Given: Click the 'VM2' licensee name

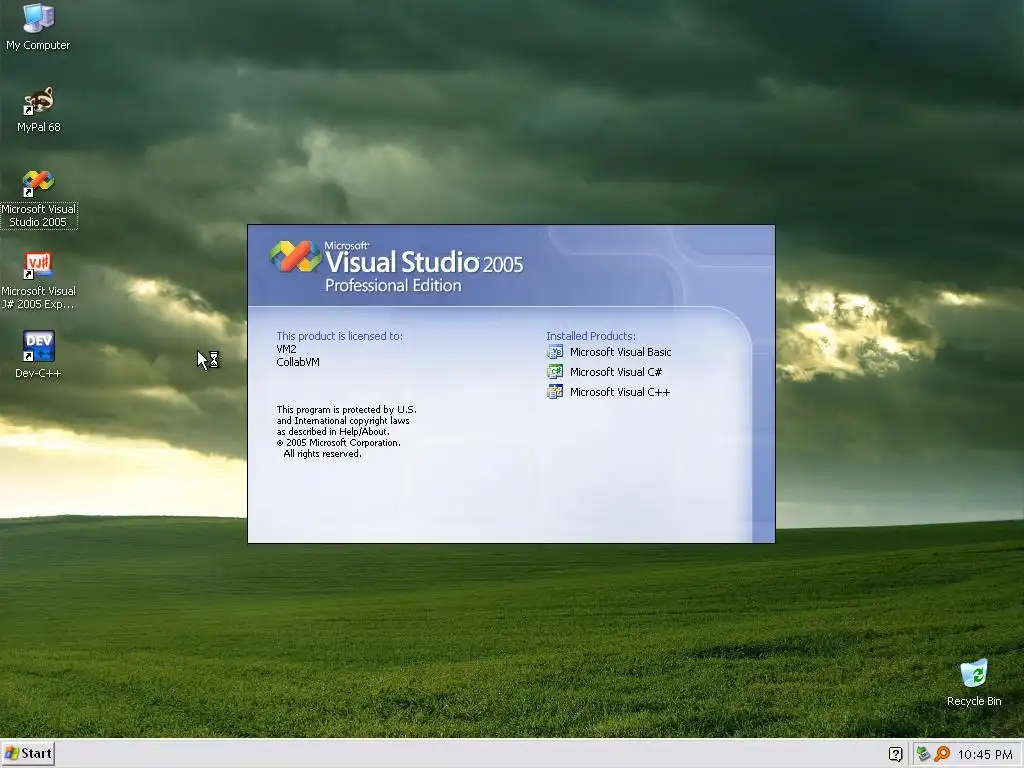Looking at the screenshot, I should 286,349.
